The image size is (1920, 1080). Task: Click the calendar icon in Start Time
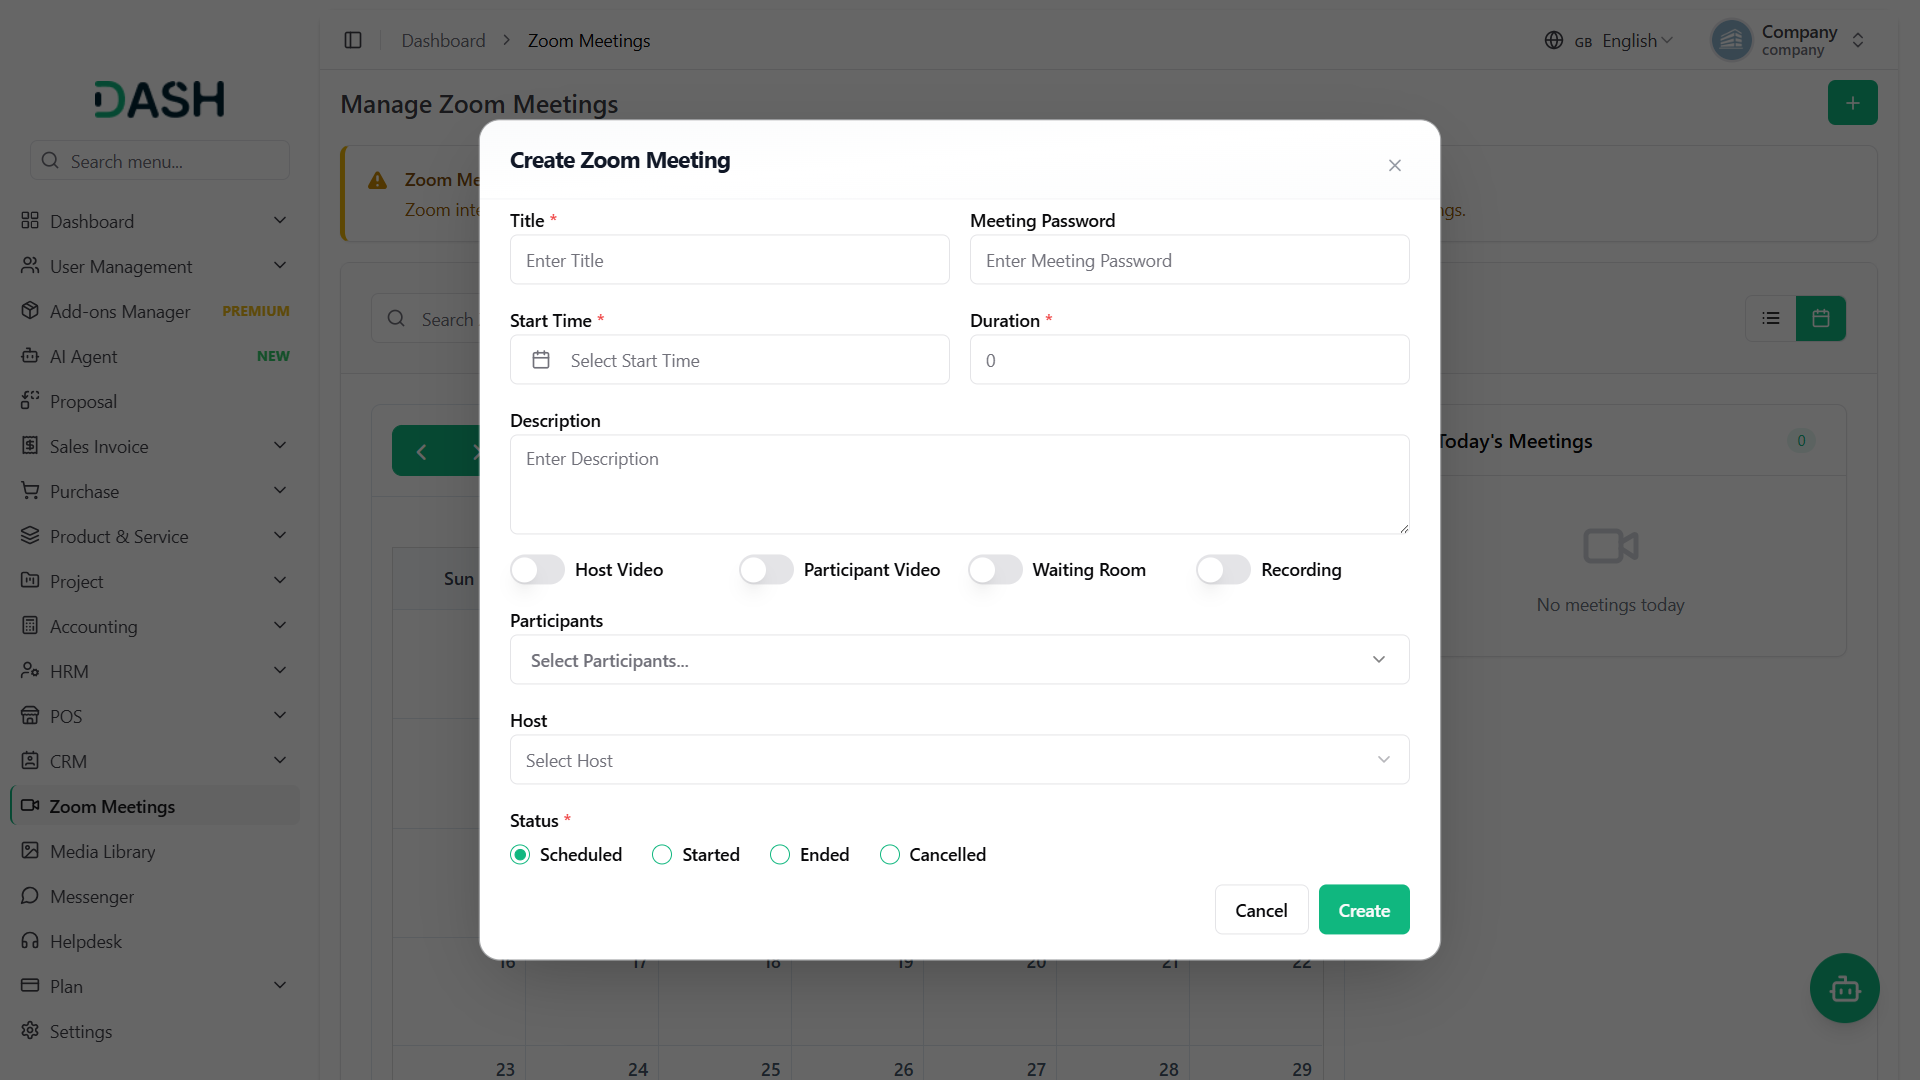point(541,360)
